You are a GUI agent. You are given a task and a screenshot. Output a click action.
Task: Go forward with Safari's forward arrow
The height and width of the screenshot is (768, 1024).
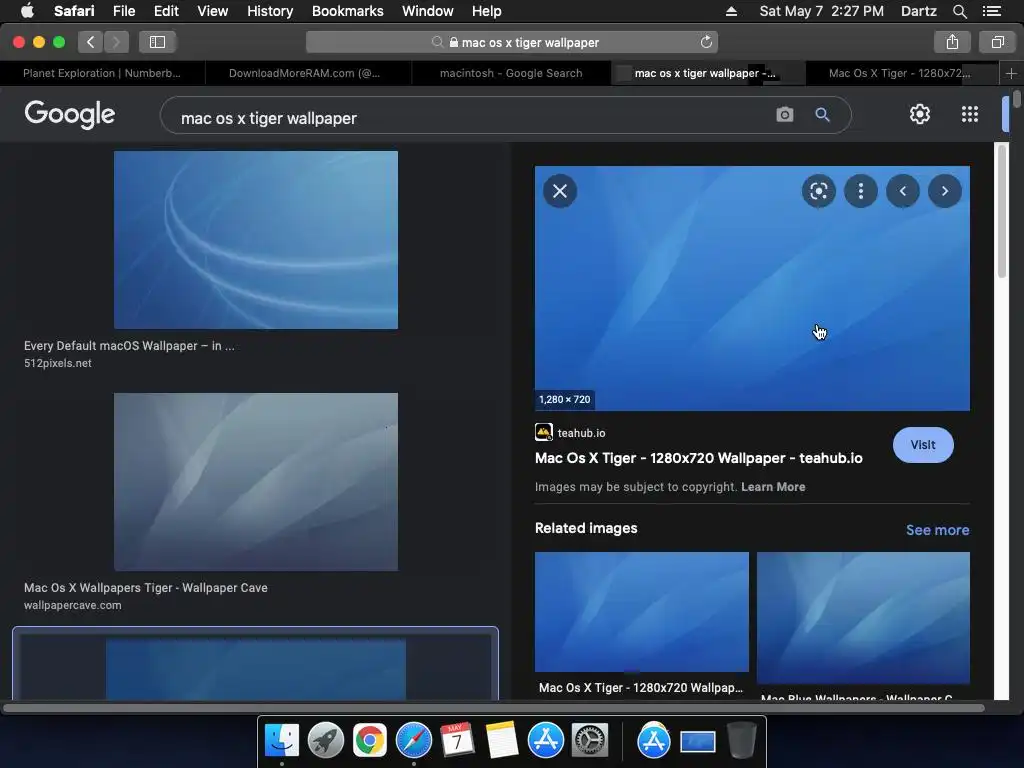point(116,42)
